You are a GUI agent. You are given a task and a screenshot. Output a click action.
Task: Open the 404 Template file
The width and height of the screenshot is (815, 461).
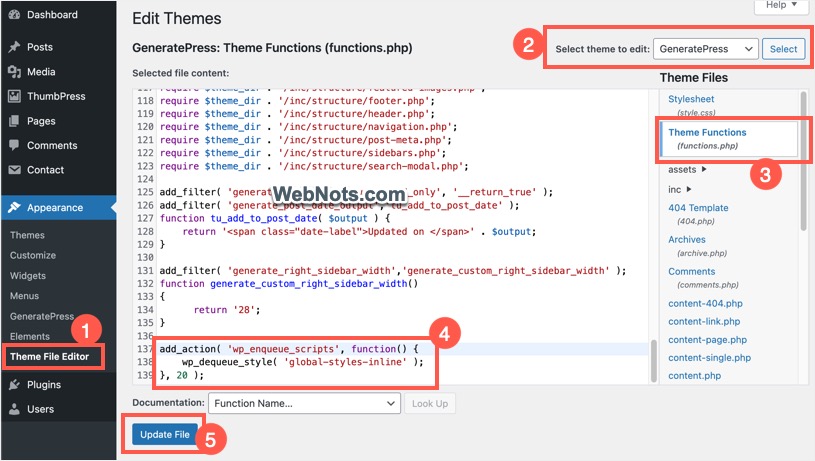pyautogui.click(x=698, y=208)
